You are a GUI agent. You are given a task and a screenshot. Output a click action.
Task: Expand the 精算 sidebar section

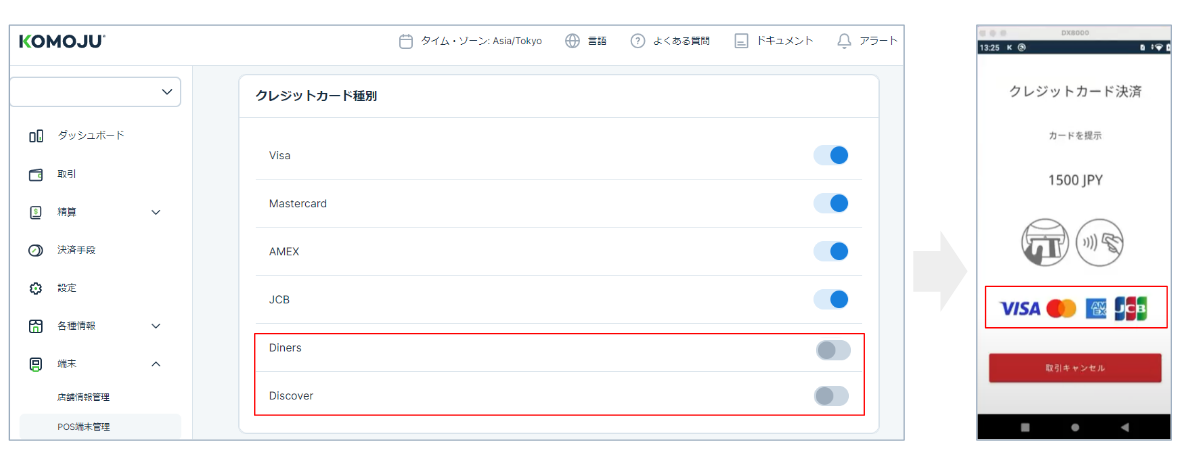155,212
